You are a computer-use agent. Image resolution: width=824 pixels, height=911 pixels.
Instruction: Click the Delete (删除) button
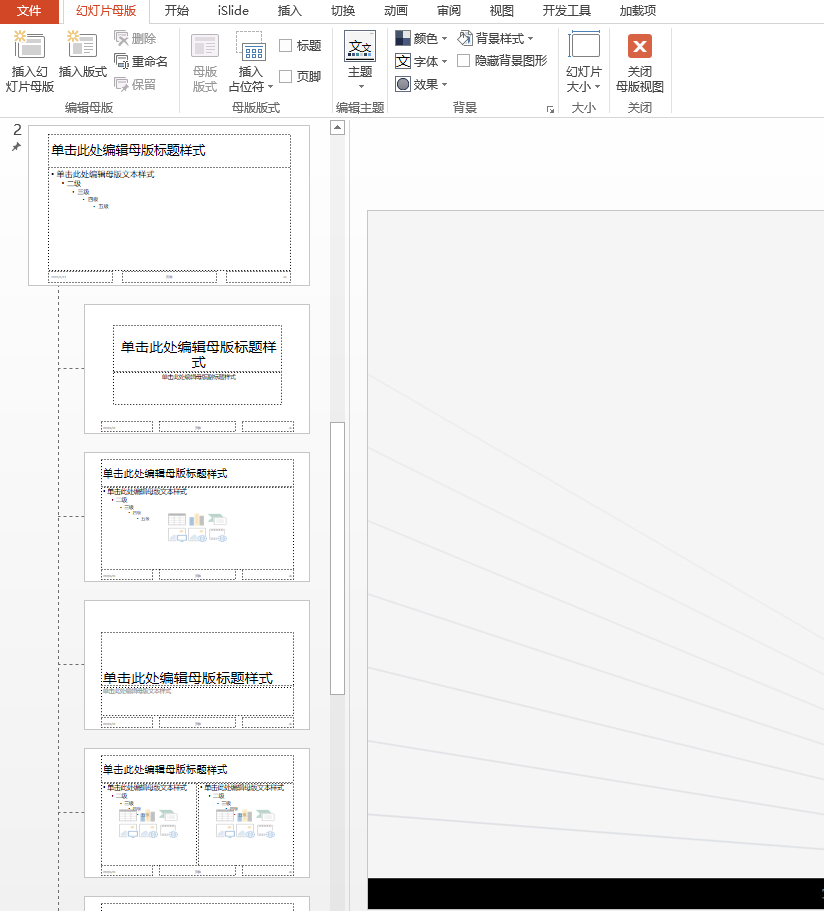tap(135, 38)
